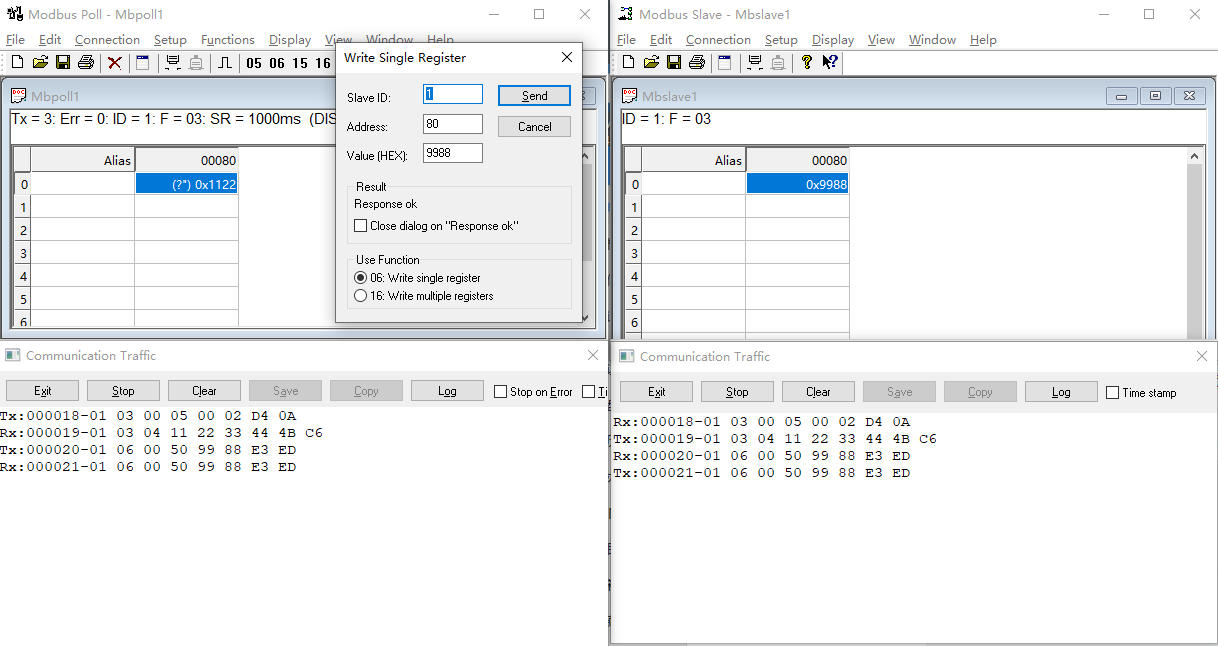Image resolution: width=1218 pixels, height=646 pixels.
Task: Click the red X delete icon in Modbus Poll toolbar
Action: (x=115, y=63)
